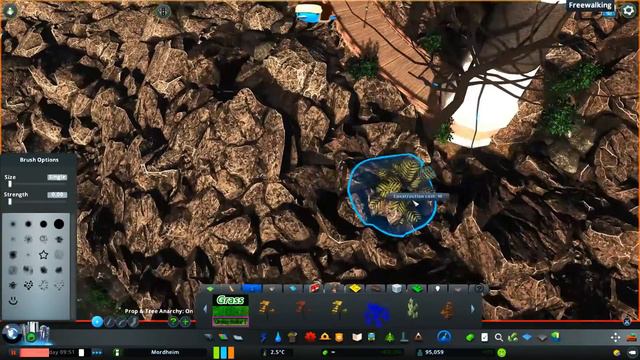Screen dimensions: 640x360
Task: Select the highlighted blue landscaping tab
Action: click(x=251, y=289)
